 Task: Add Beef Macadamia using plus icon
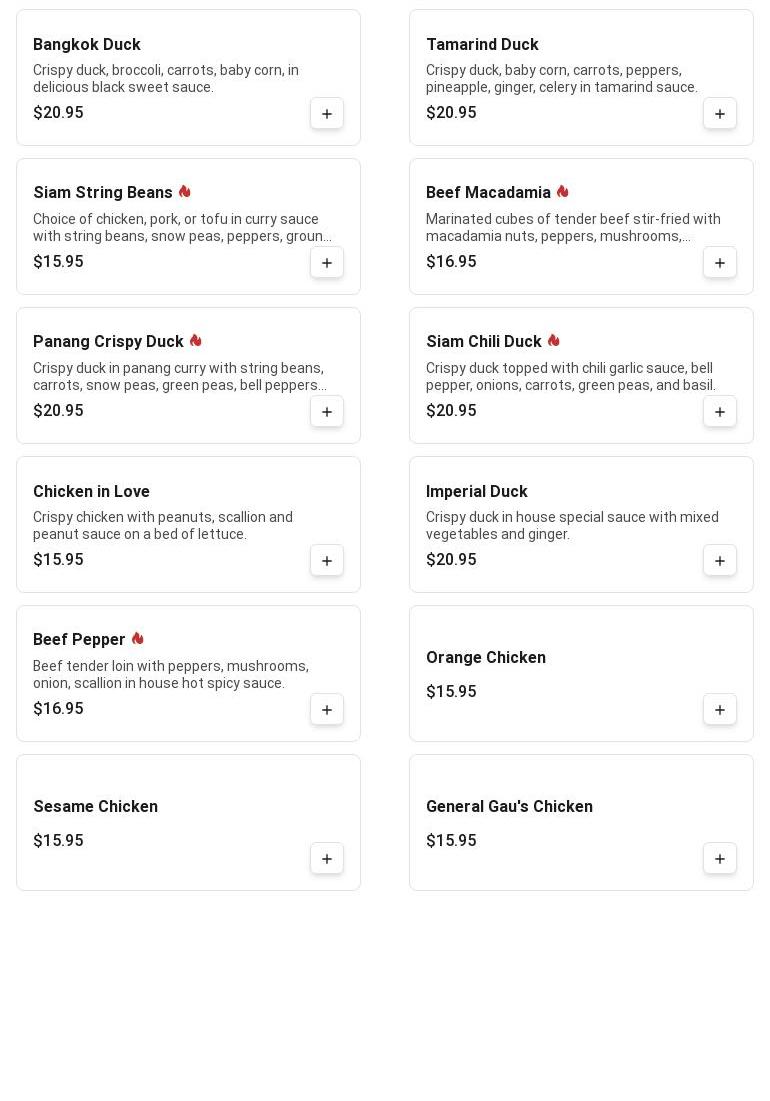[720, 263]
